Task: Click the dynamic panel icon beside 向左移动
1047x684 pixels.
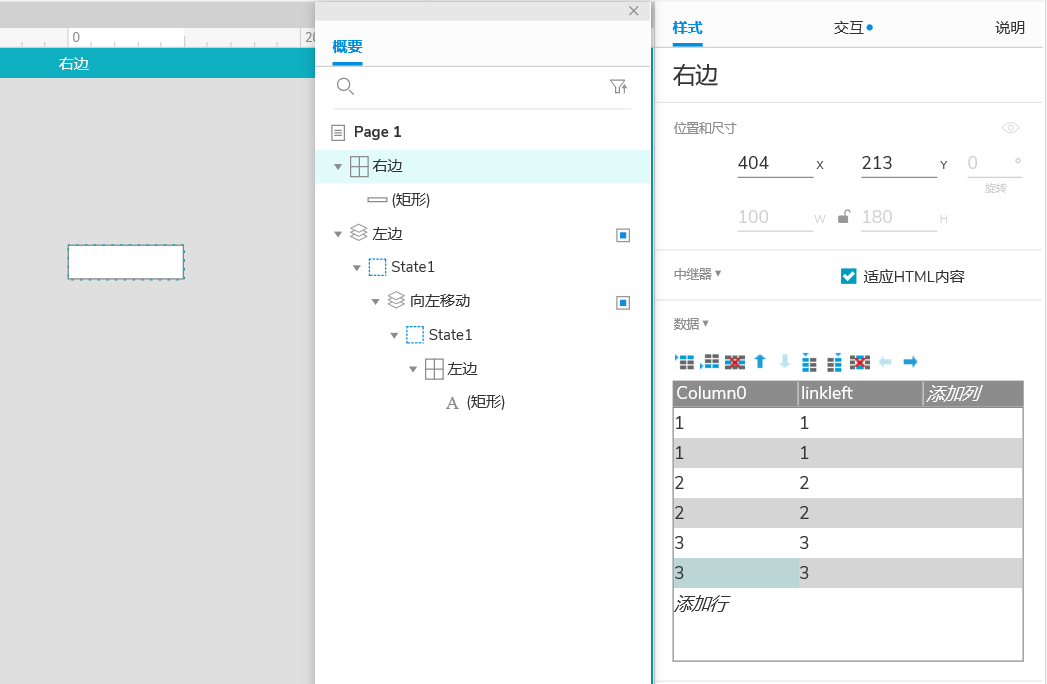Action: click(x=396, y=300)
